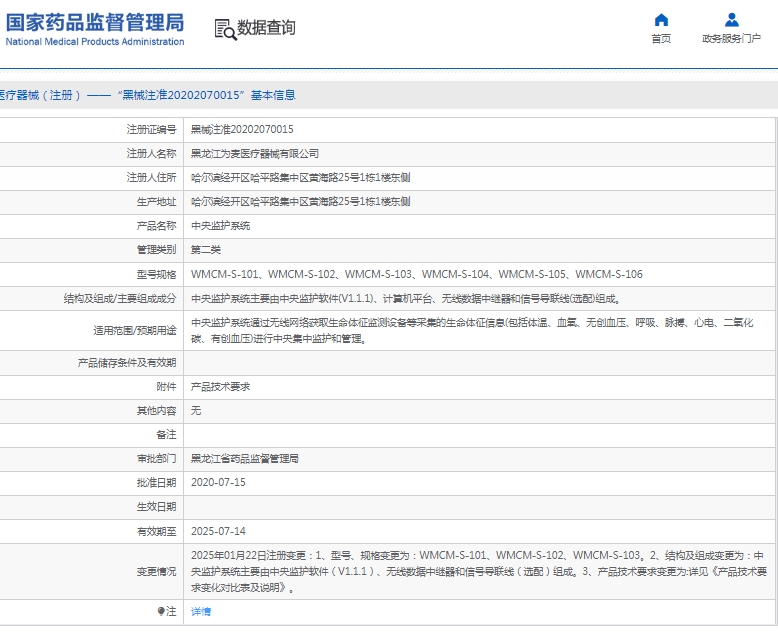778x634 pixels.
Task: Click the 数据查询 heading text
Action: click(x=266, y=27)
